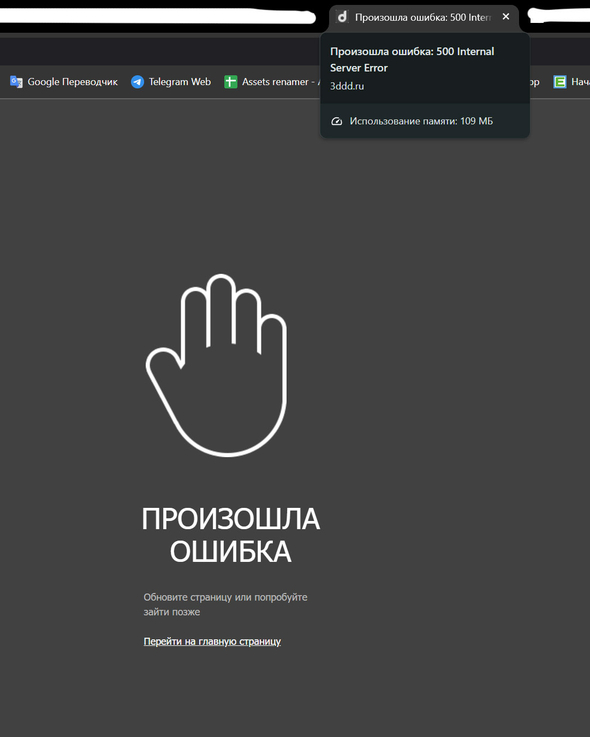Click the green E bookmark icon
Screen dimensions: 590x737
[559, 82]
